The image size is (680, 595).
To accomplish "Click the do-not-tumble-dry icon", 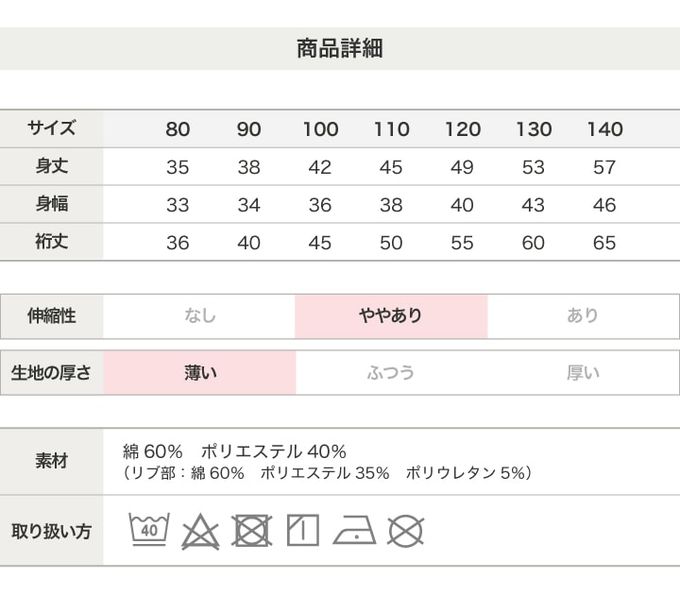I will coord(252,531).
